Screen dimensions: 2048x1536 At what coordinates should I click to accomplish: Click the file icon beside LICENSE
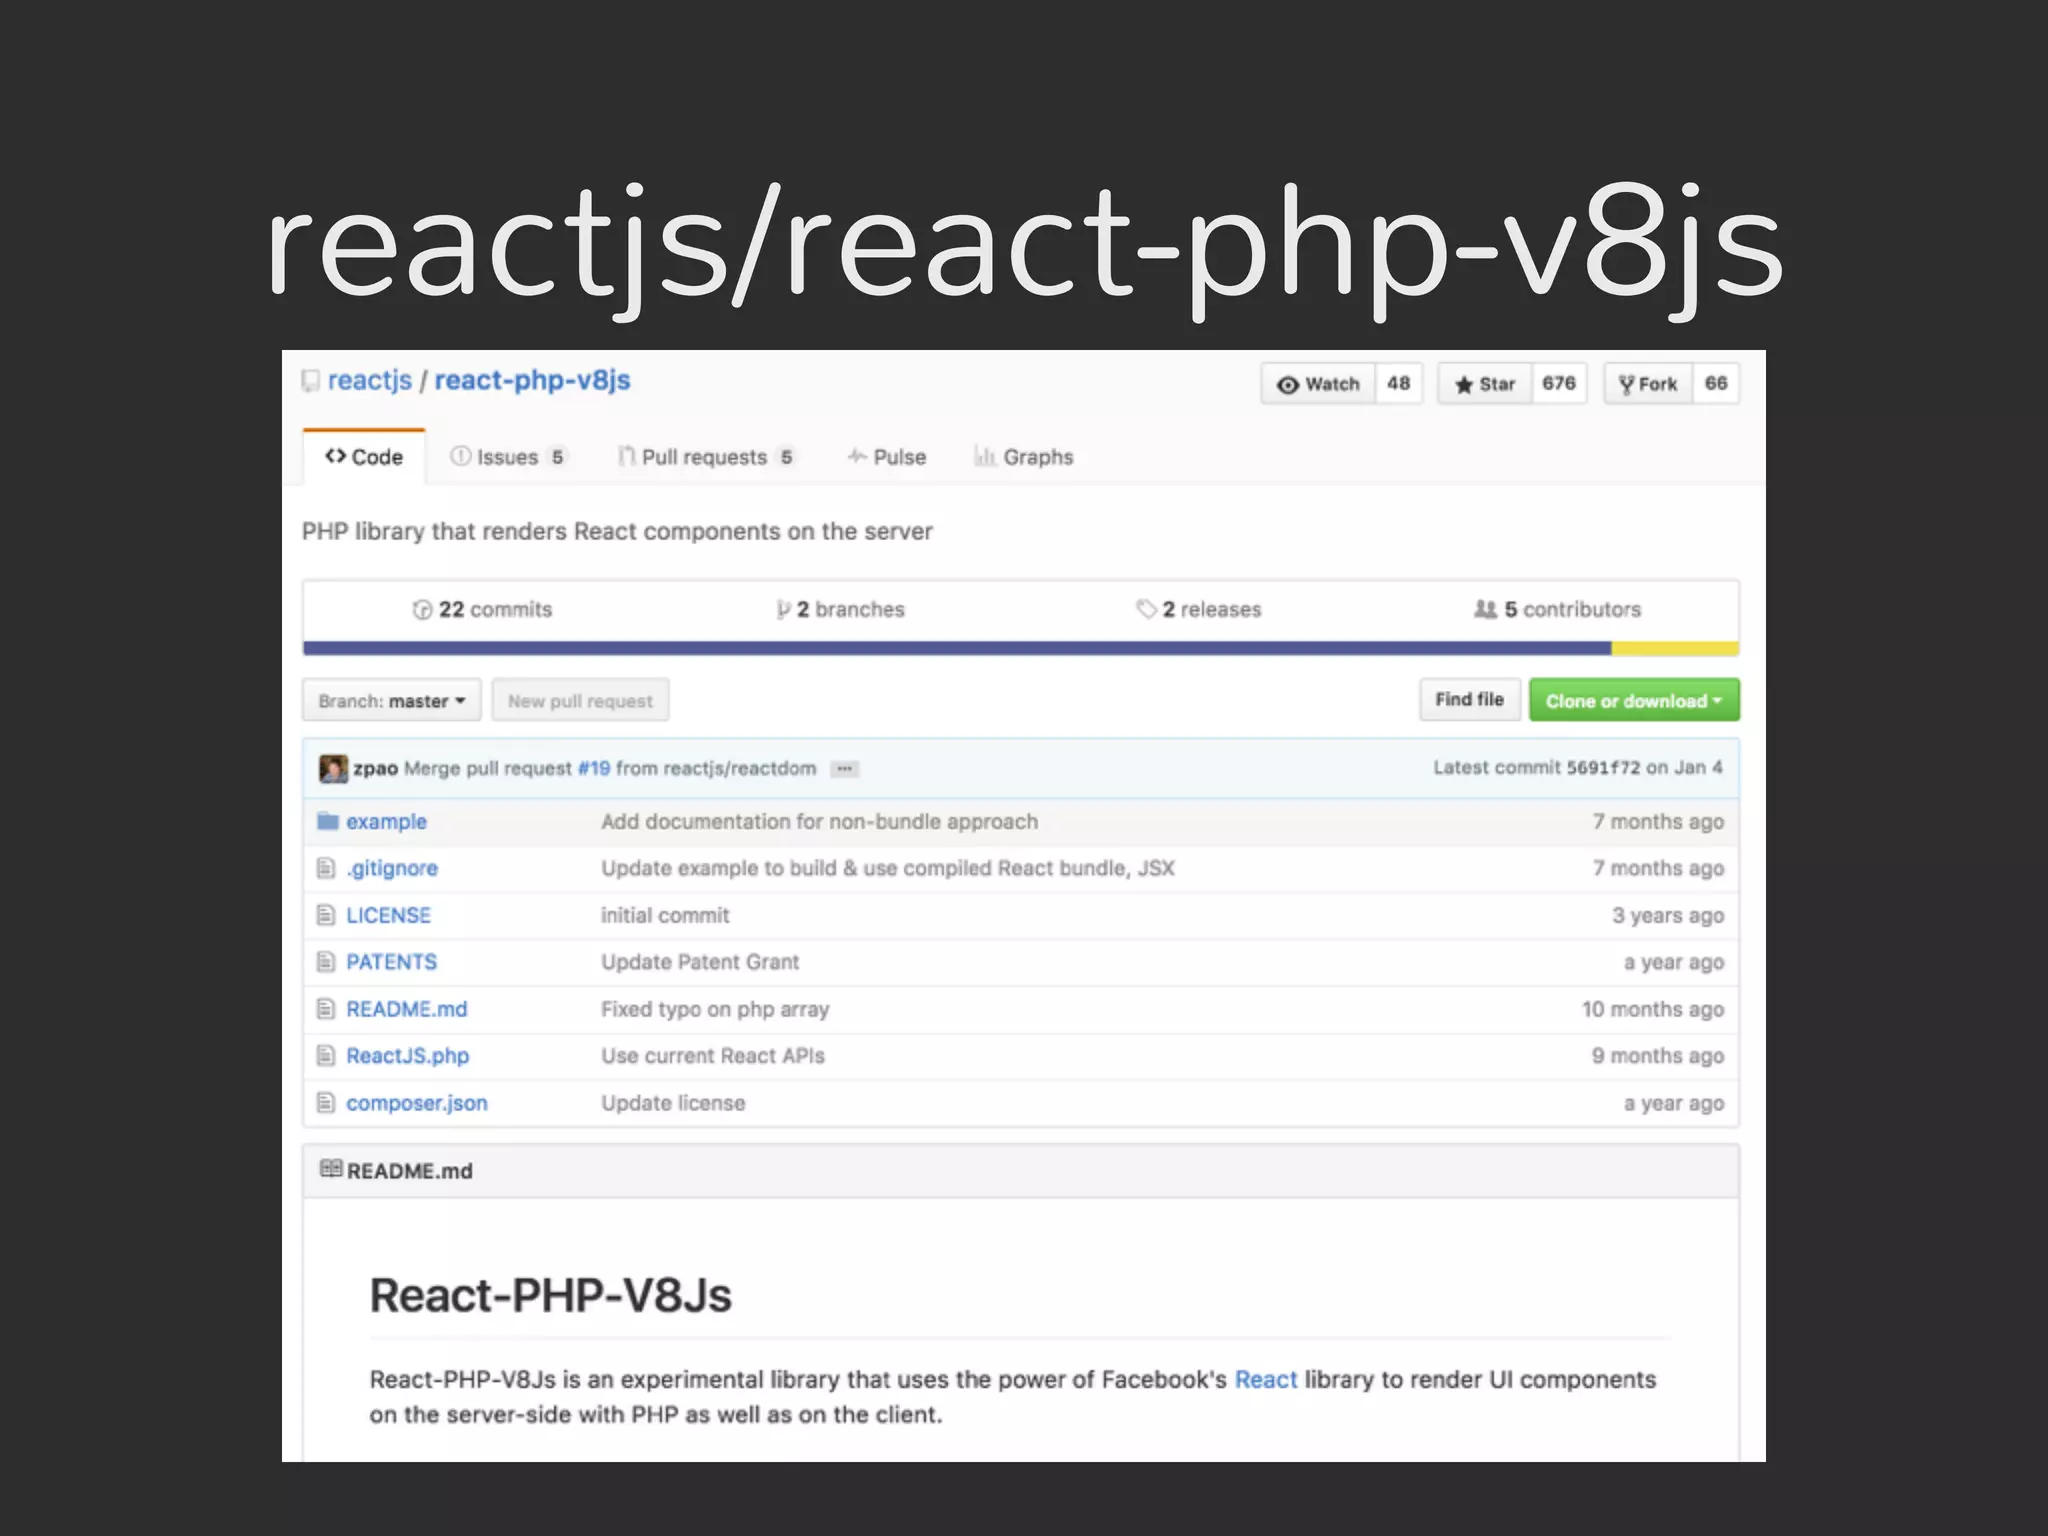pyautogui.click(x=325, y=915)
